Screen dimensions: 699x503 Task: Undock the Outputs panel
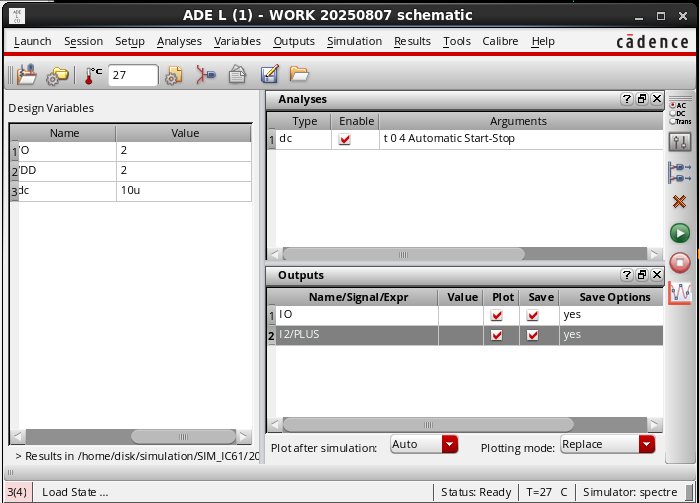(x=642, y=275)
